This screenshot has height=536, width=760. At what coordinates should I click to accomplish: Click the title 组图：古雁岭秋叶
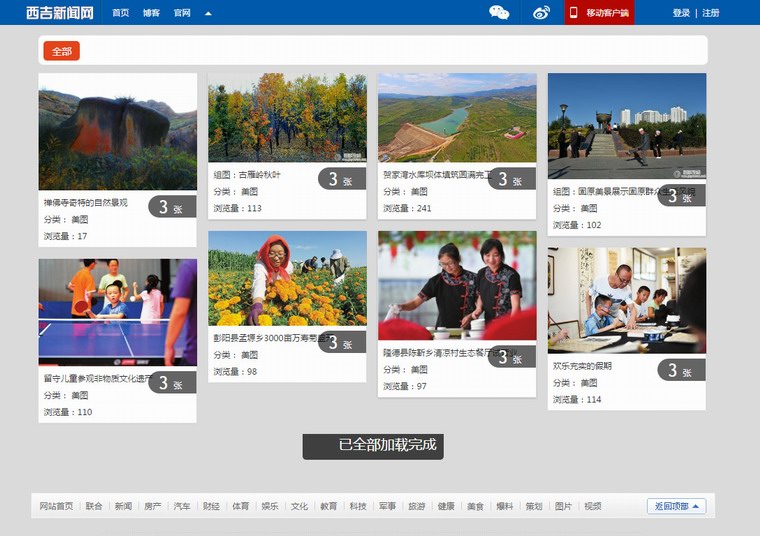247,174
